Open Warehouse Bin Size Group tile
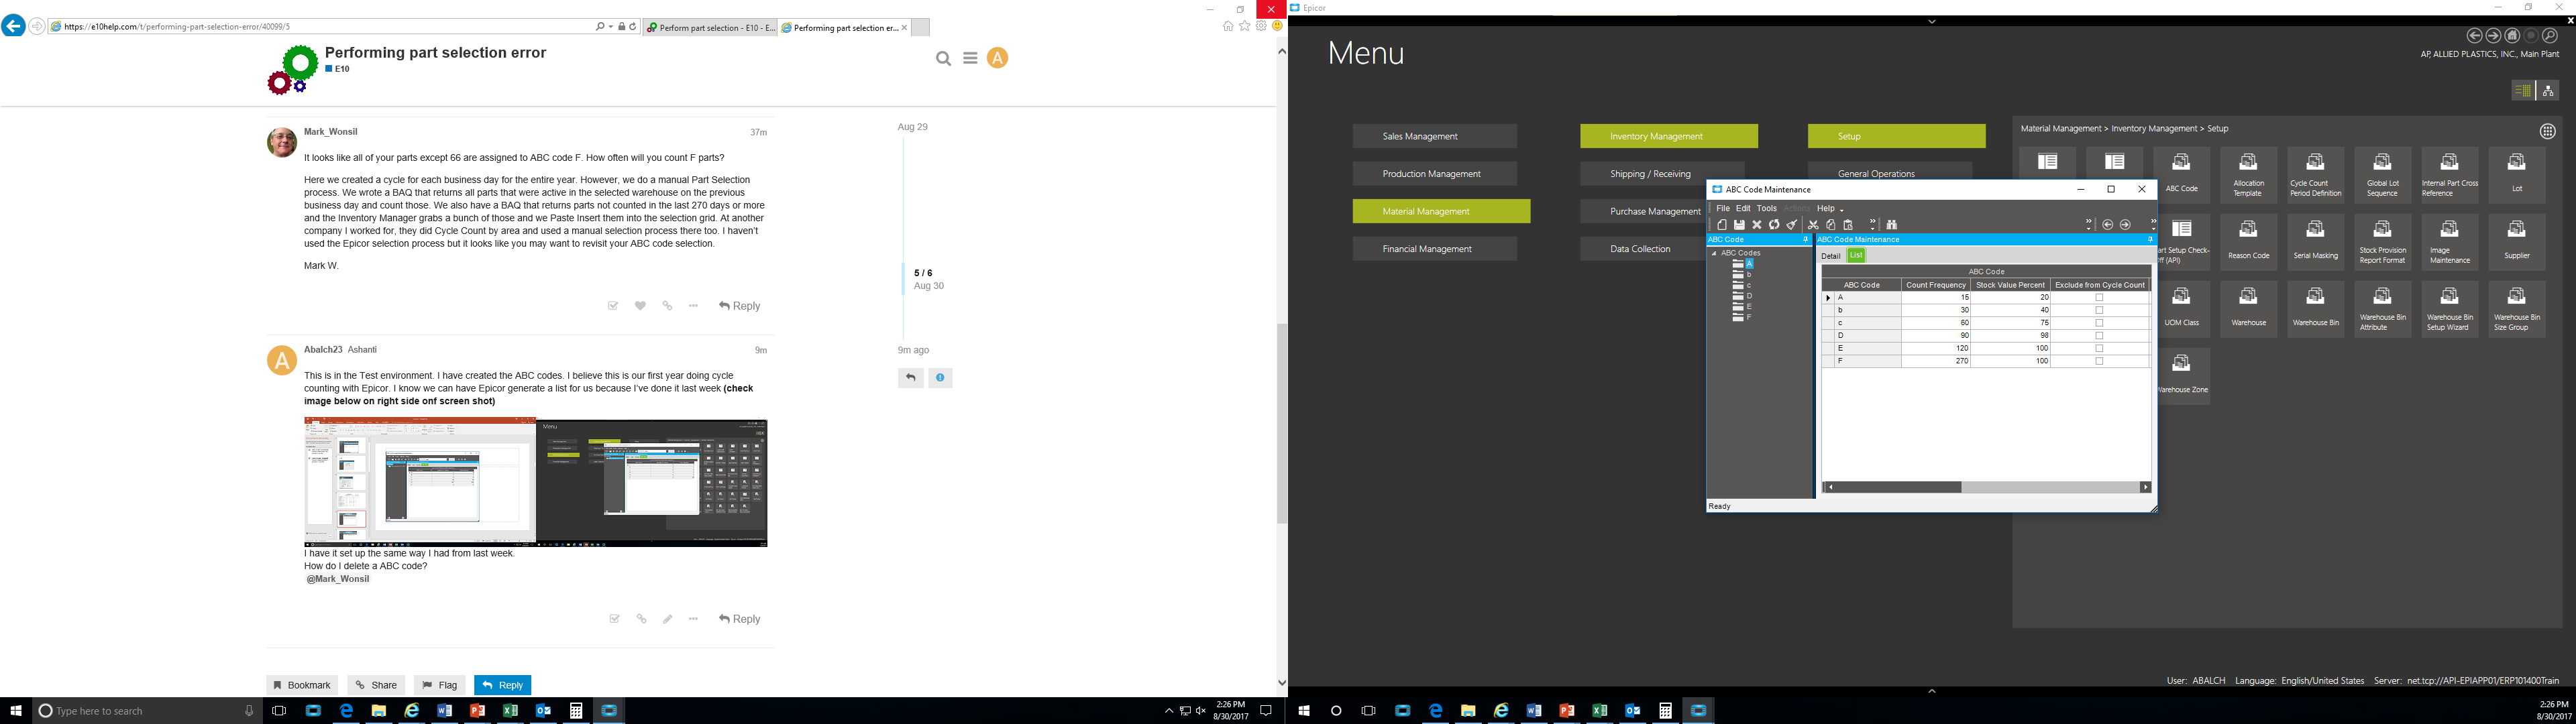This screenshot has width=2576, height=724. 2516,309
